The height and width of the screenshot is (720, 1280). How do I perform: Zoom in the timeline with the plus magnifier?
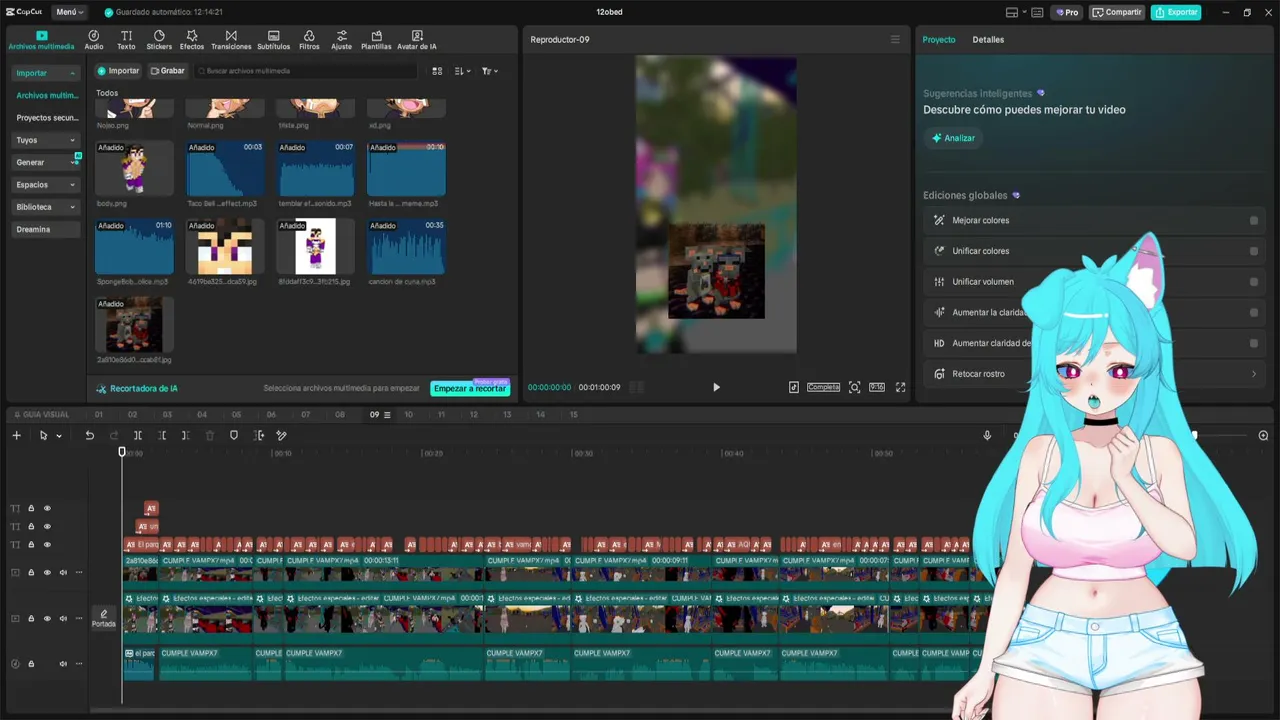[1263, 435]
